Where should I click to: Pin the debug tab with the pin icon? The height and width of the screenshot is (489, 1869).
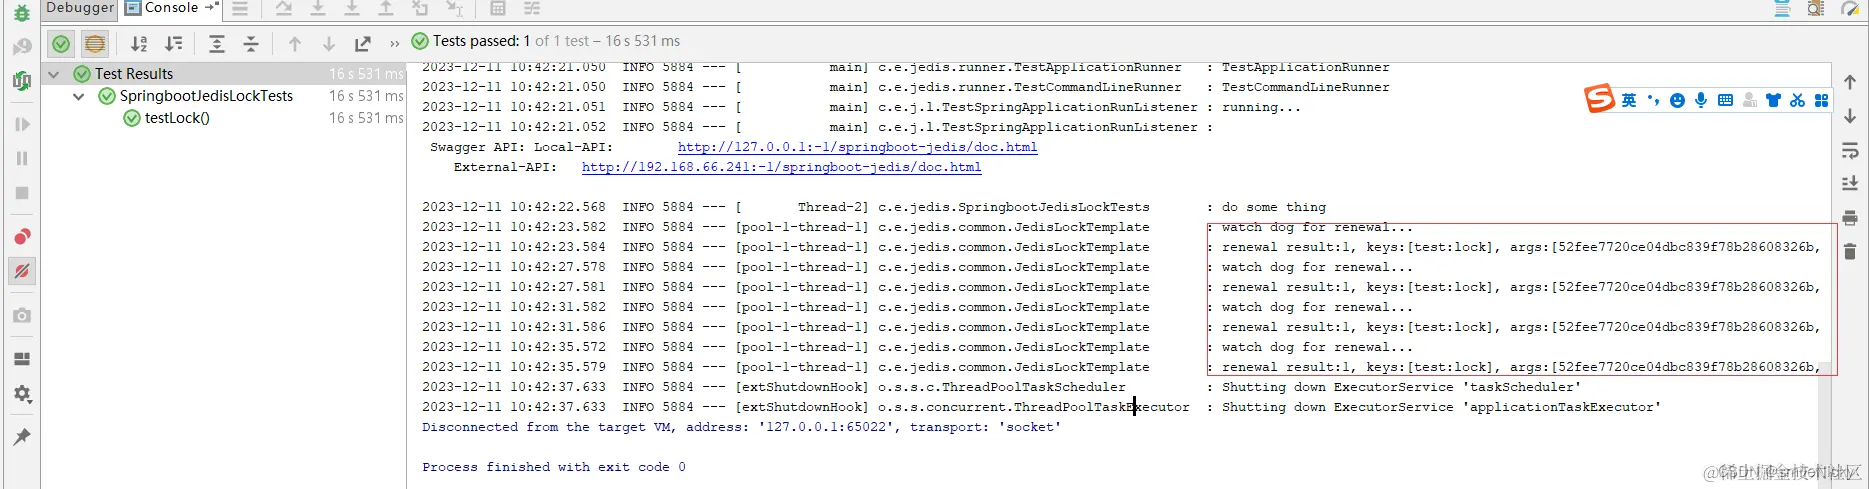coord(21,437)
